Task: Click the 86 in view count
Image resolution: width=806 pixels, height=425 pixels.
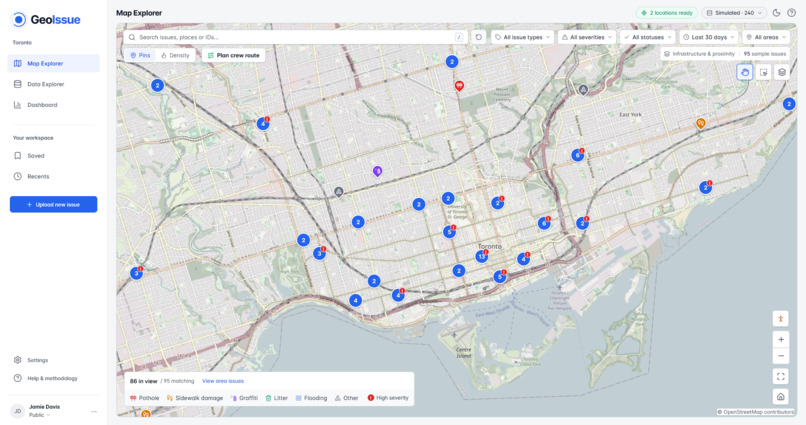Action: 143,381
